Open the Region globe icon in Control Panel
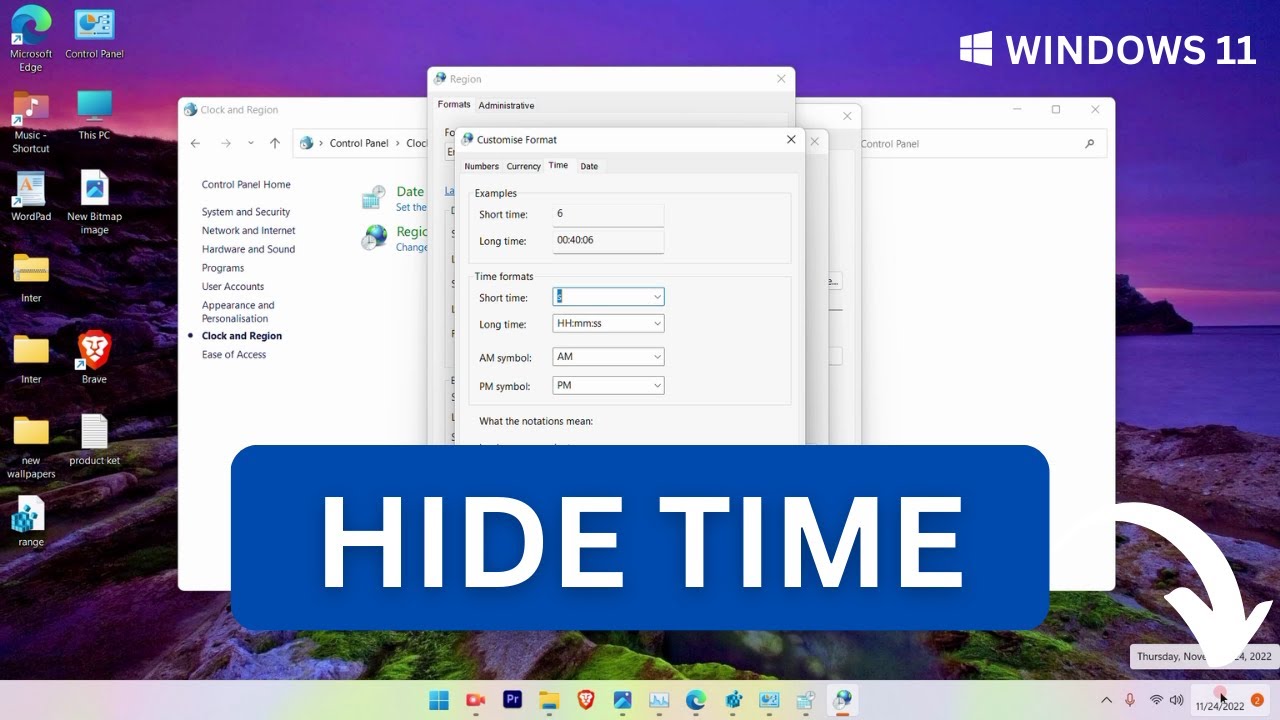 tap(375, 237)
